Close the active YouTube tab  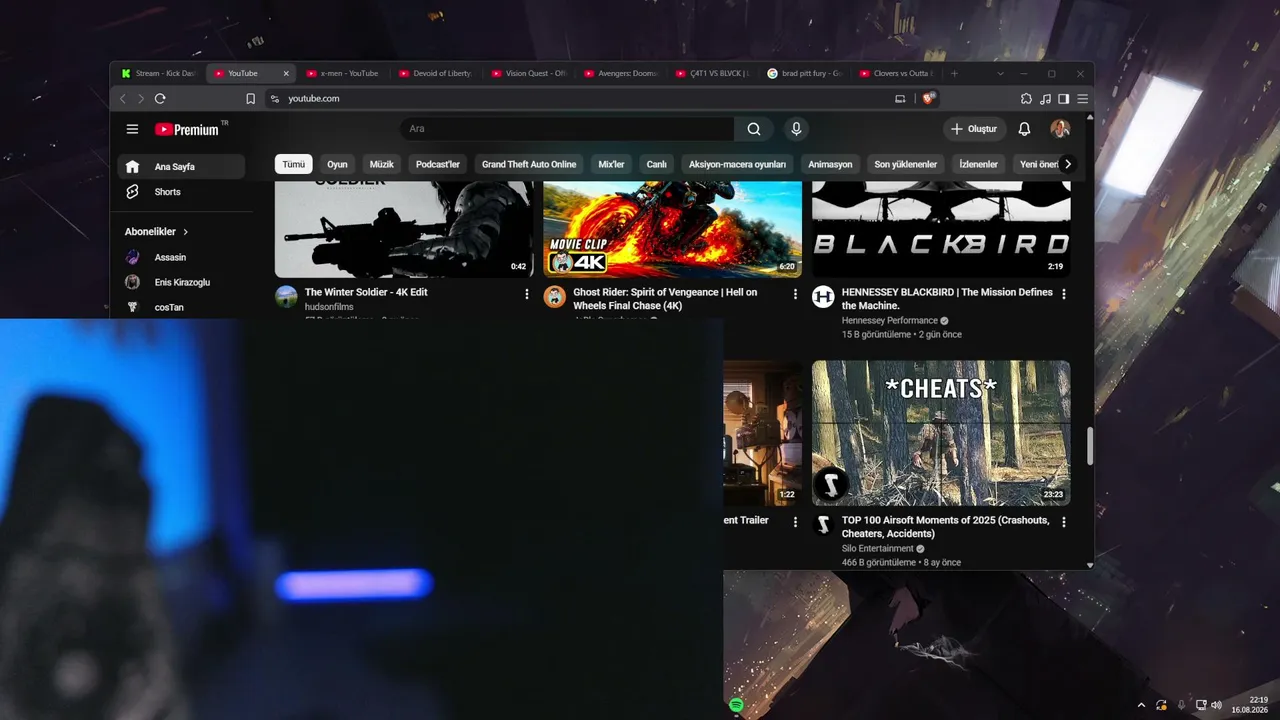pyautogui.click(x=286, y=74)
